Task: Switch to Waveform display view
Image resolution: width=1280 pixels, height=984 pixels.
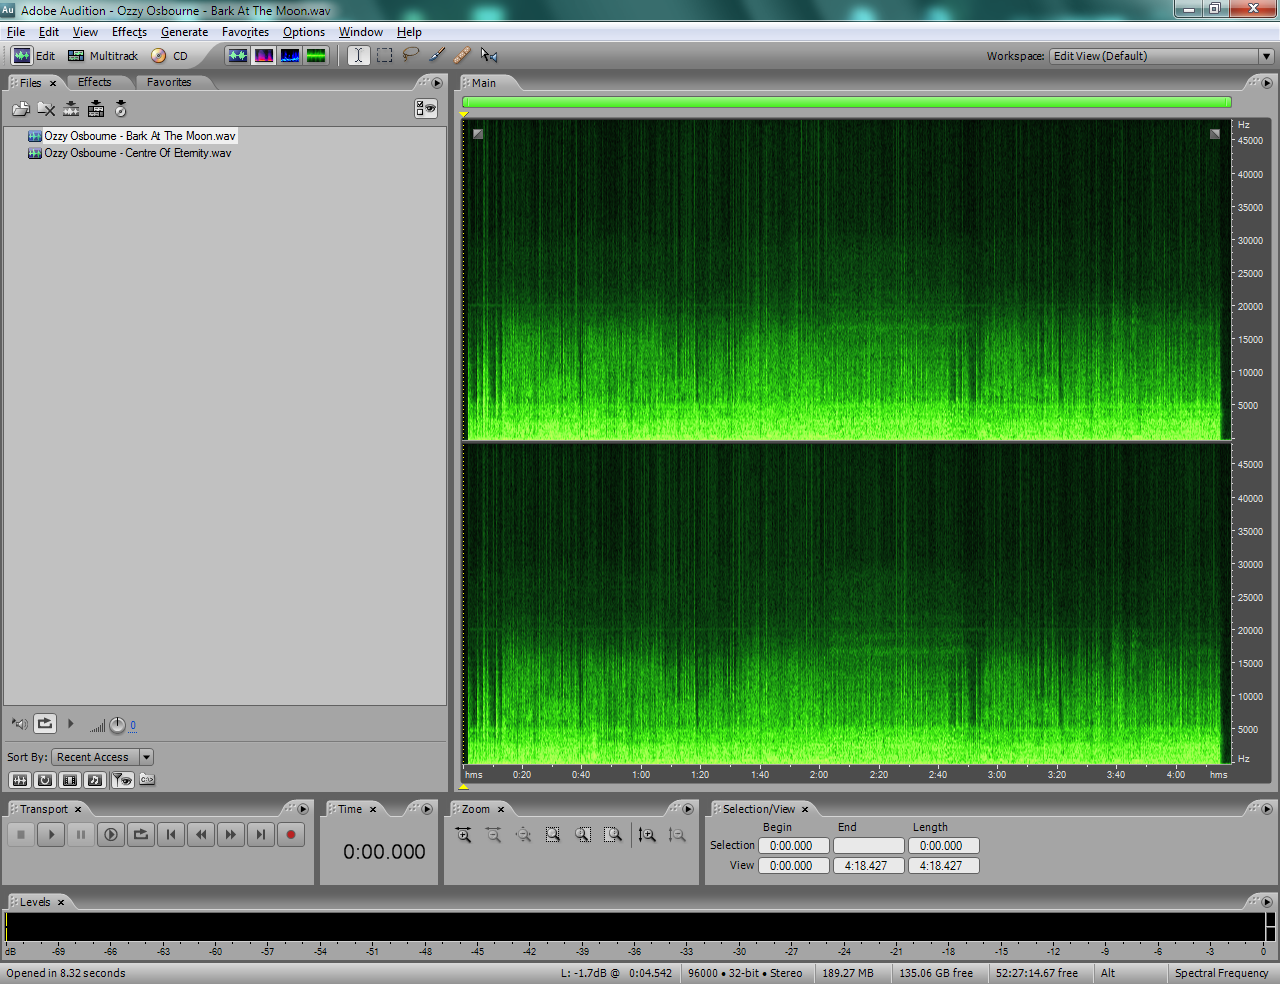Action: pyautogui.click(x=238, y=56)
